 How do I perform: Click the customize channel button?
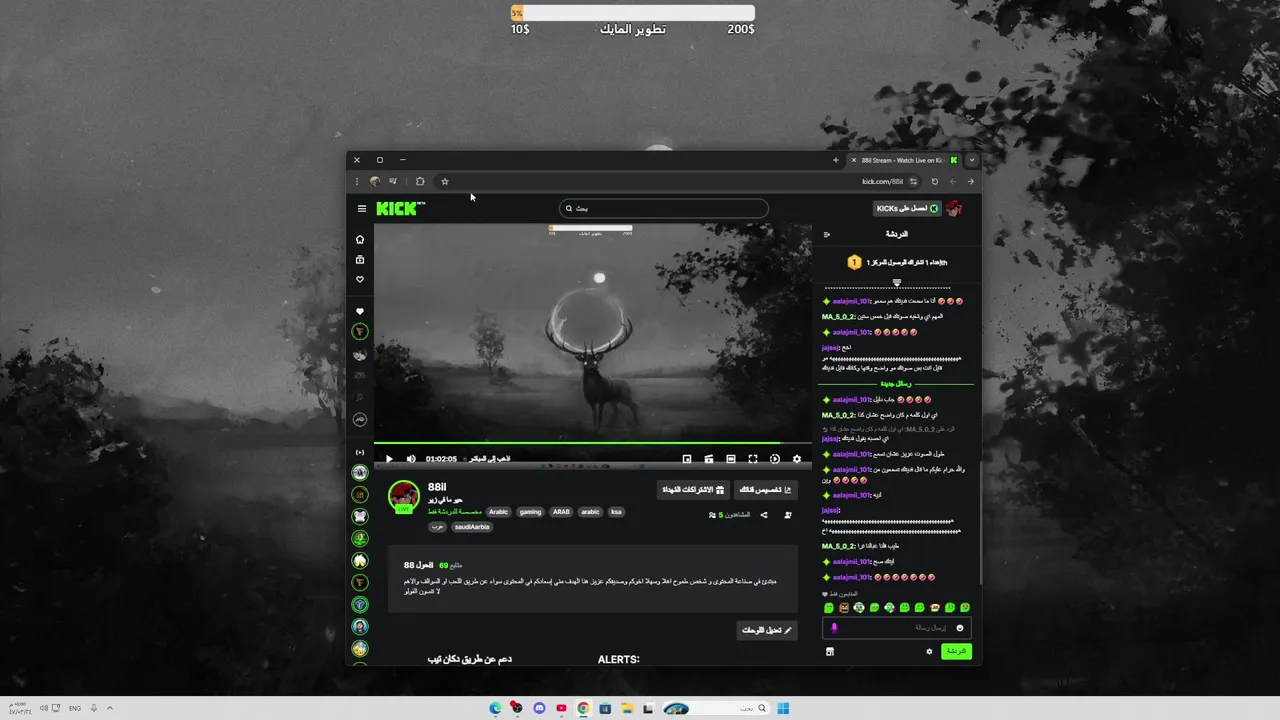click(x=766, y=489)
